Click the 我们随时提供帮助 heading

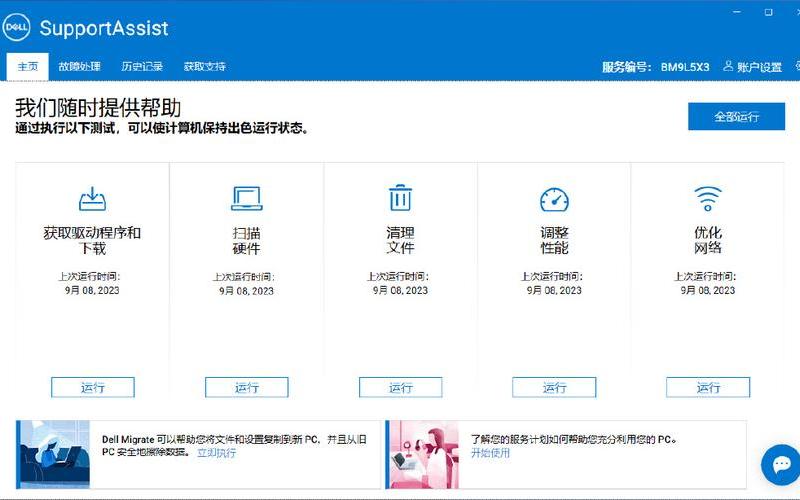[98, 108]
